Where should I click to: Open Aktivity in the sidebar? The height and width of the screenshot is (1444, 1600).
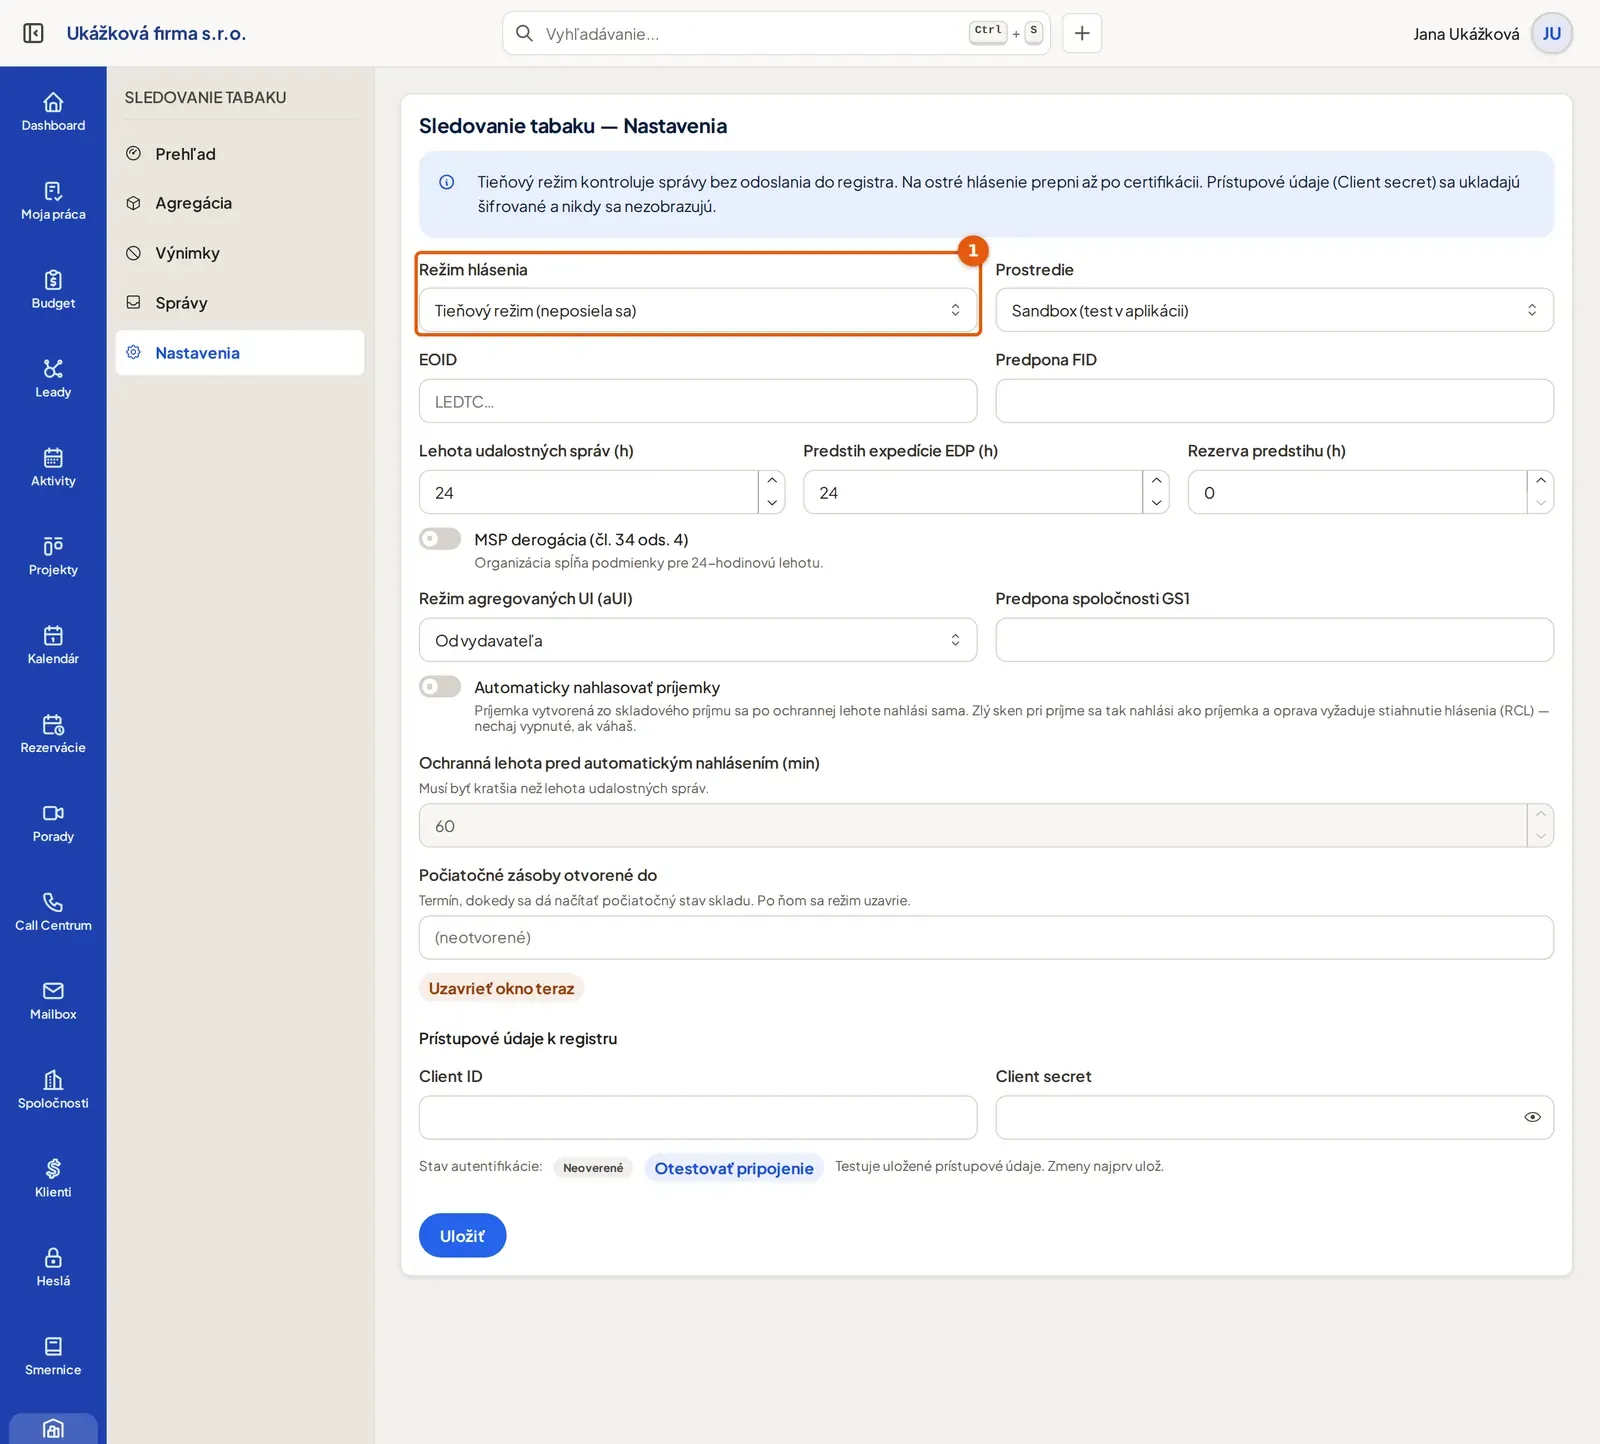click(x=53, y=467)
